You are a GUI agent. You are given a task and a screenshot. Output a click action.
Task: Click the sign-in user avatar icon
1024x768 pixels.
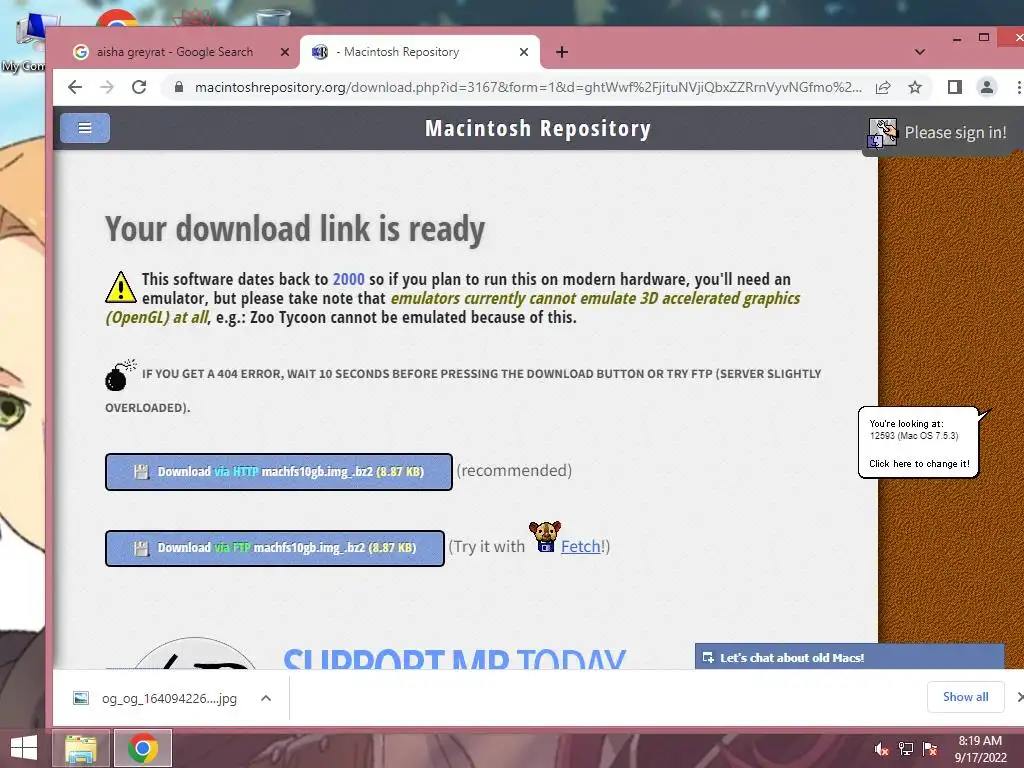882,133
